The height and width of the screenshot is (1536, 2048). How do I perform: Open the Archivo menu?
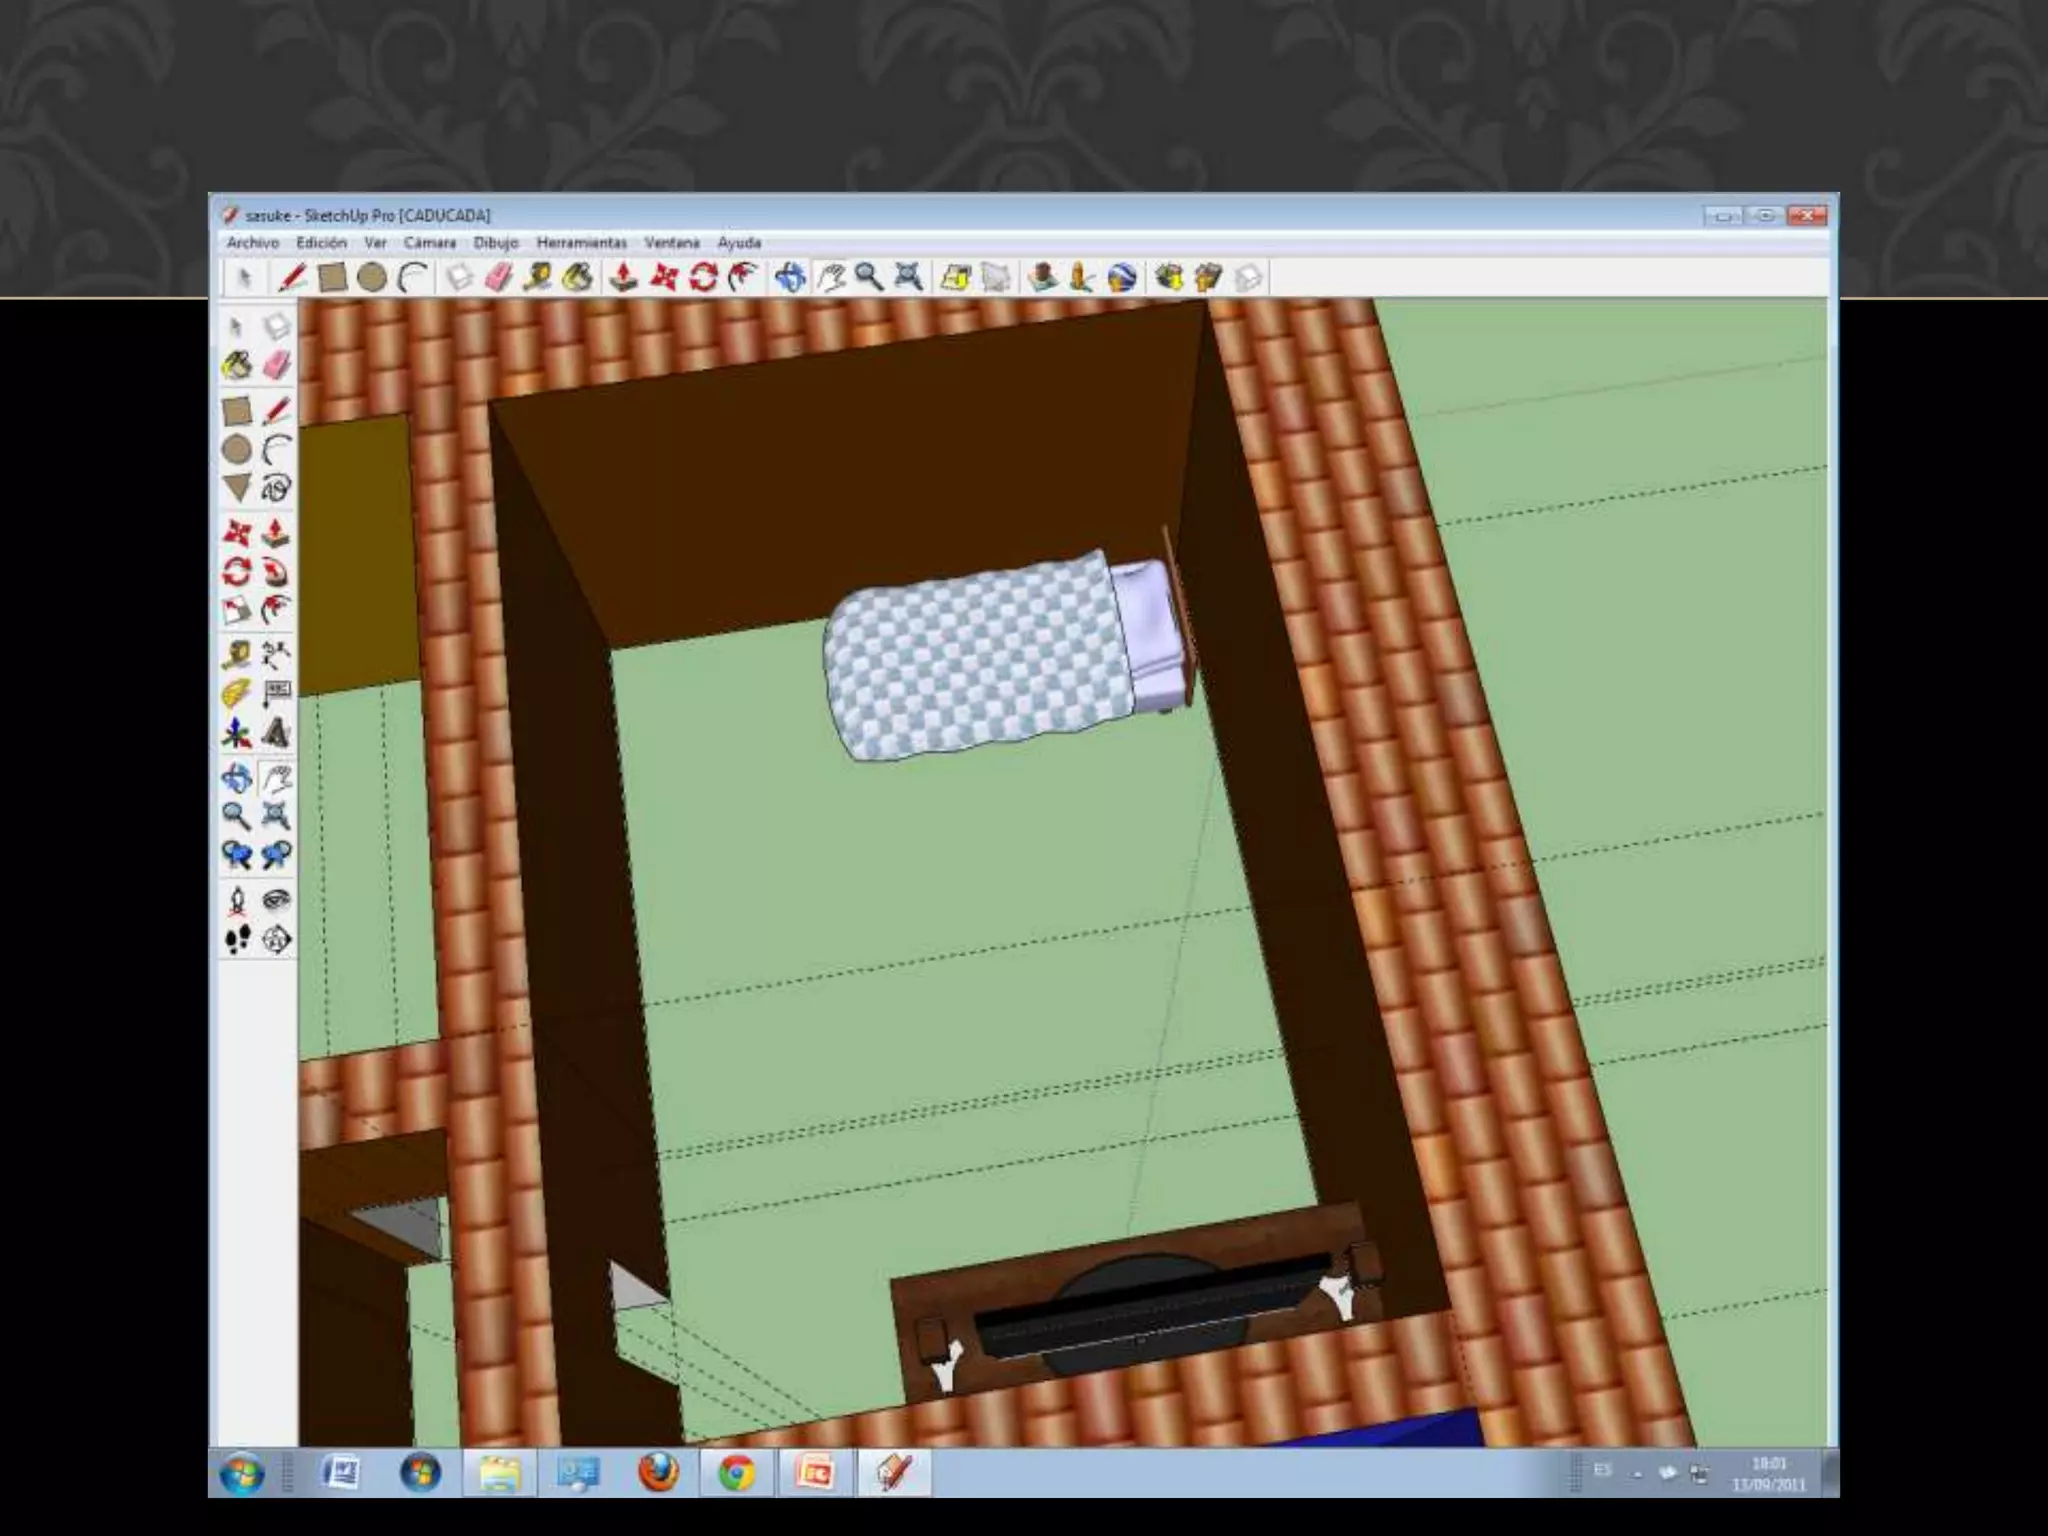tap(252, 243)
